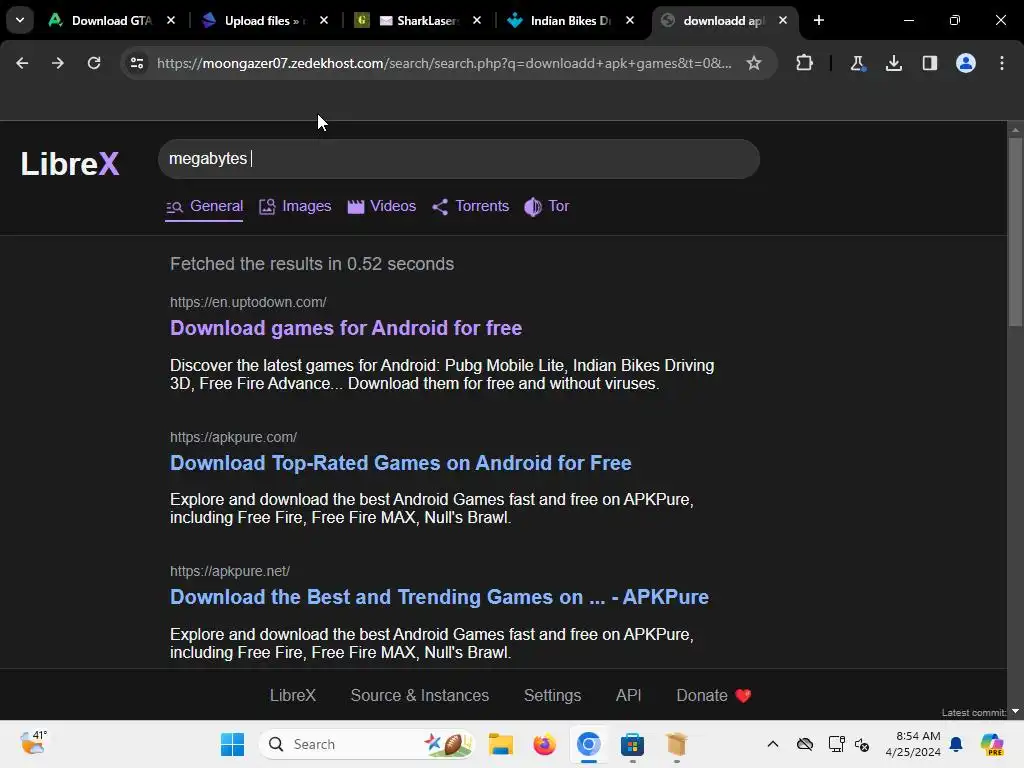
Task: Click Fetched the results in 0.52 seconds
Action: coord(312,264)
